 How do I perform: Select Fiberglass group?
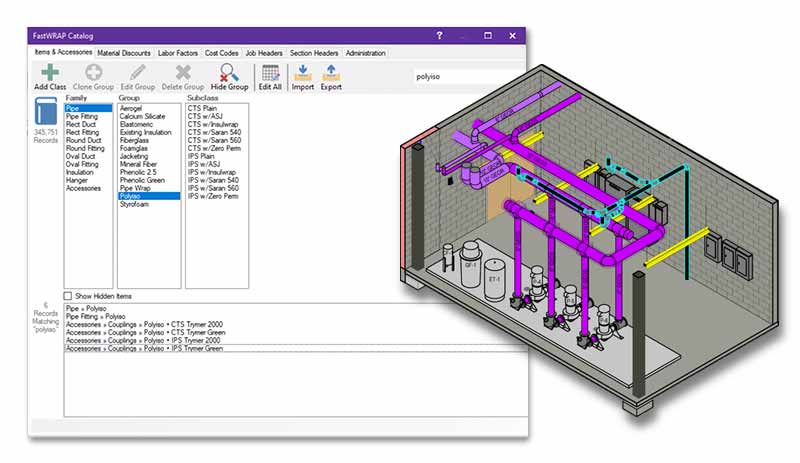[149, 140]
